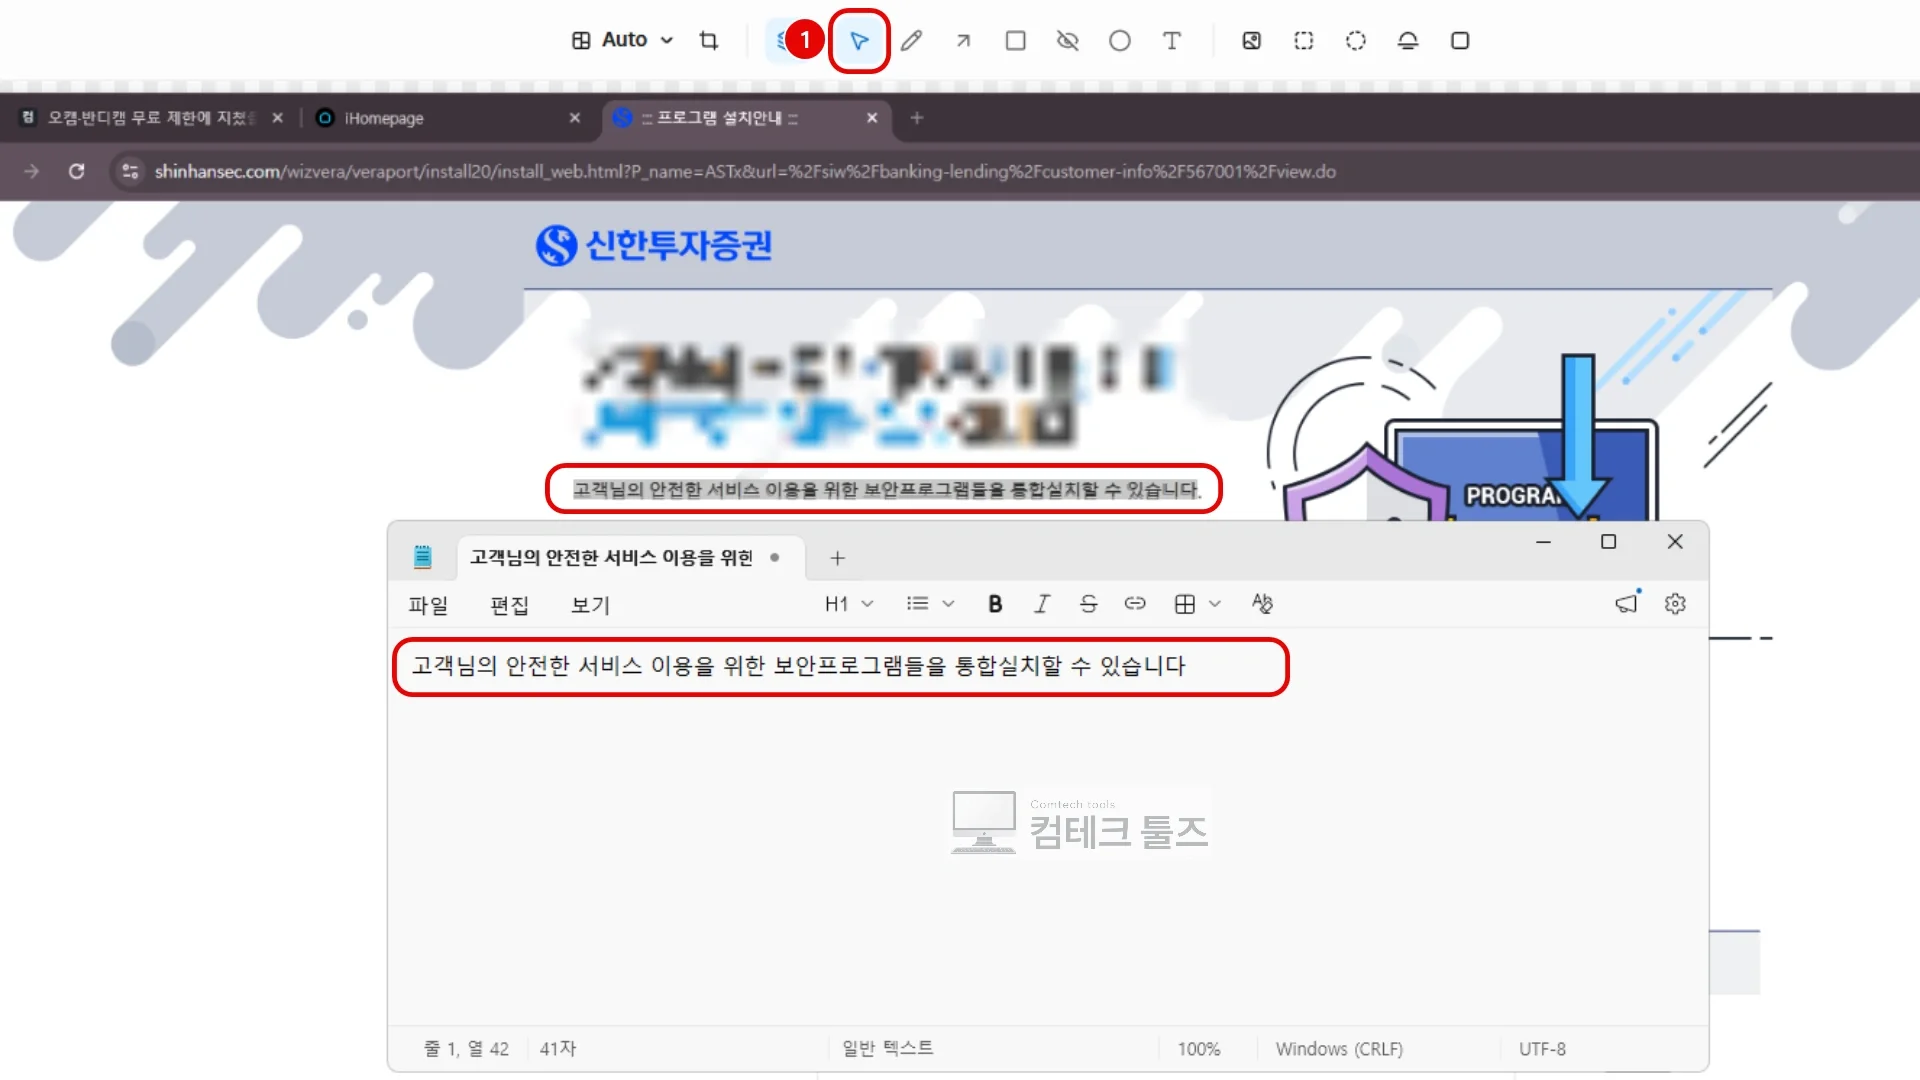This screenshot has width=1920, height=1080.
Task: Select the rectangle shape tool
Action: coord(1016,40)
